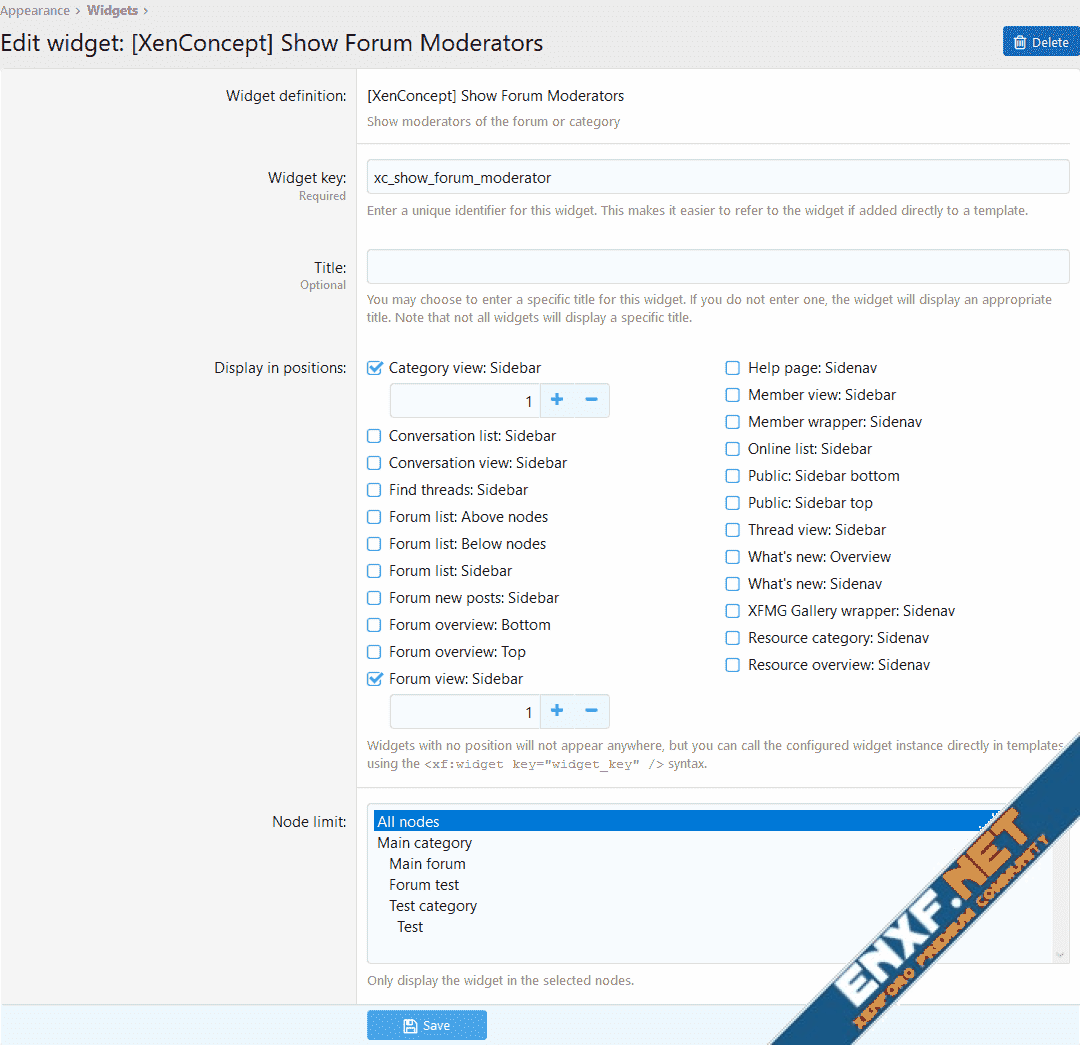Go to Appearance breadcrumb link

coord(35,11)
